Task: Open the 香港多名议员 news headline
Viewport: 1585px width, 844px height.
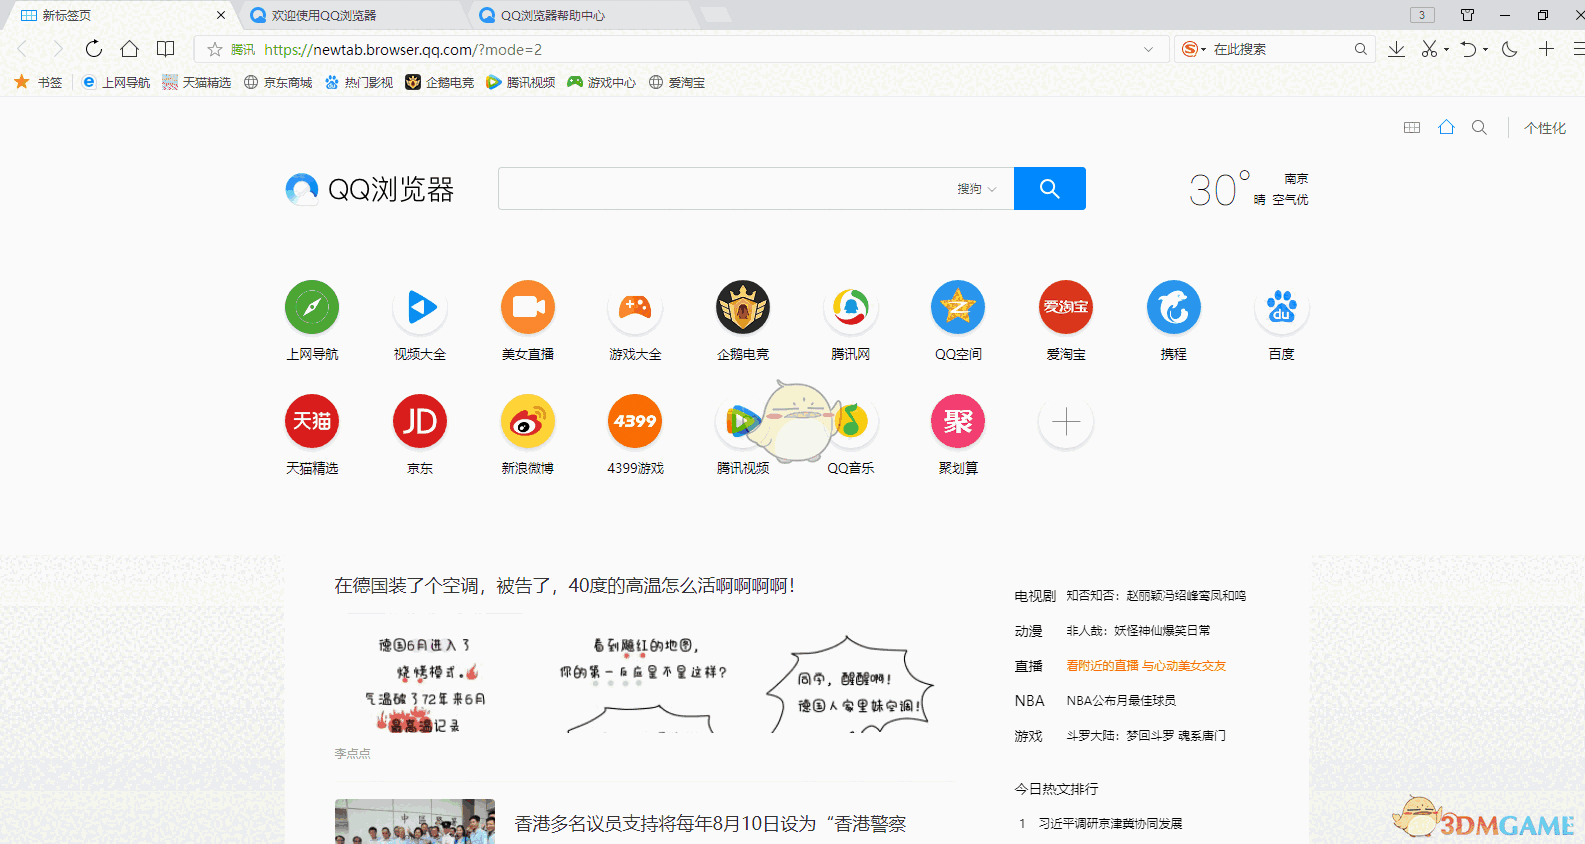Action: (x=710, y=823)
